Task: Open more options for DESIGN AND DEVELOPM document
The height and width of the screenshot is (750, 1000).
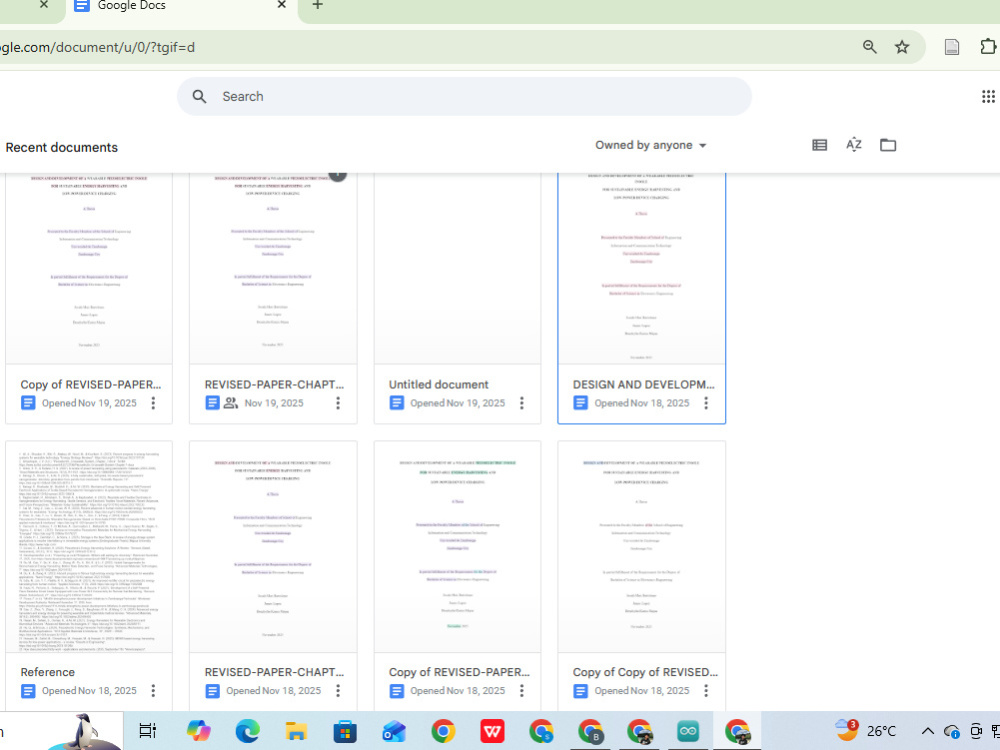Action: [x=706, y=403]
